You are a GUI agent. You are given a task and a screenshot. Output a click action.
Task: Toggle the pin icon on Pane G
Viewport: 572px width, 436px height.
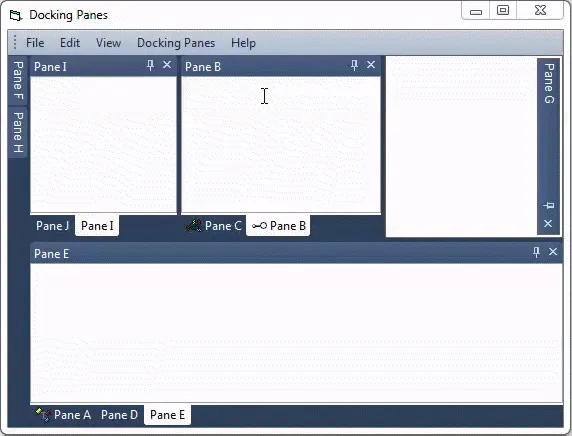coord(548,206)
